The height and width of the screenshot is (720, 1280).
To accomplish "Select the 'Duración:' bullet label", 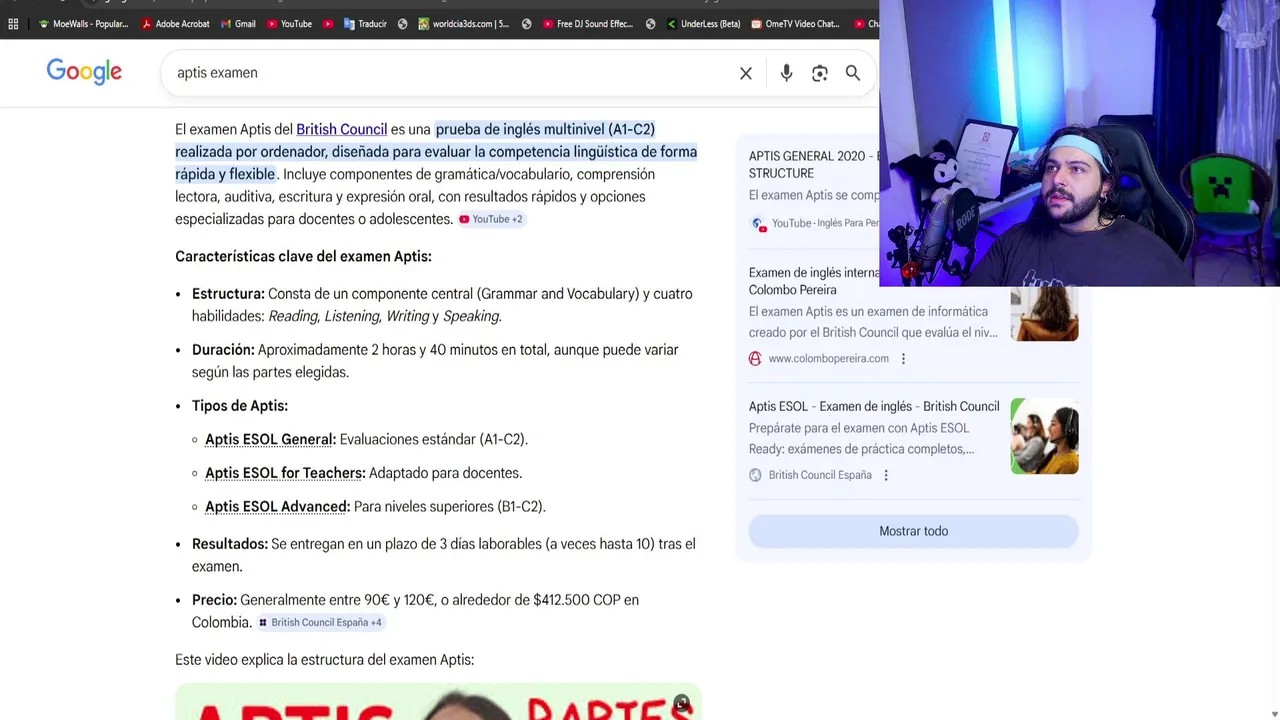I will pyautogui.click(x=223, y=350).
